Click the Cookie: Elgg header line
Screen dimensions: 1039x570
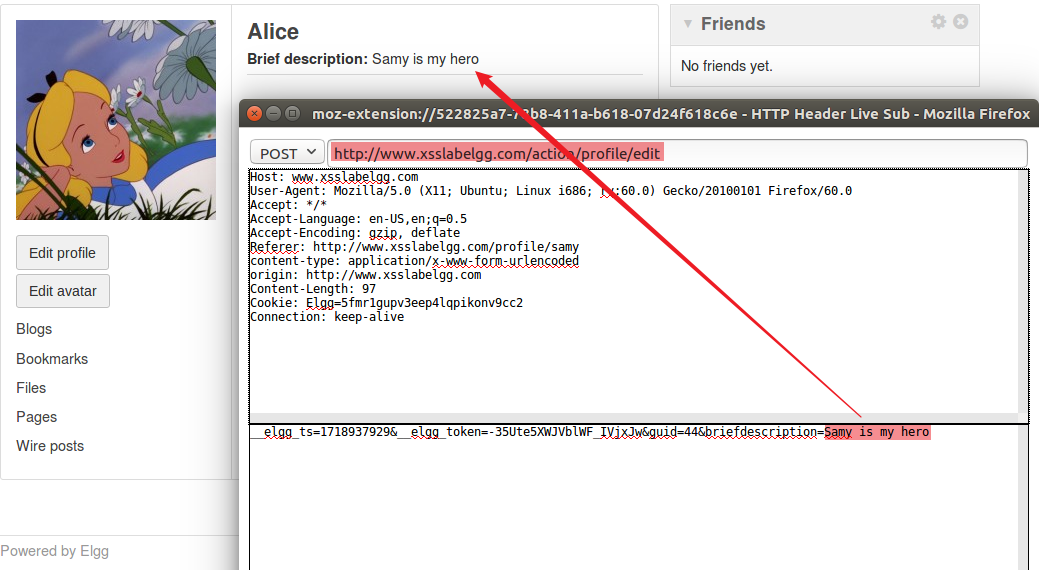[x=386, y=302]
